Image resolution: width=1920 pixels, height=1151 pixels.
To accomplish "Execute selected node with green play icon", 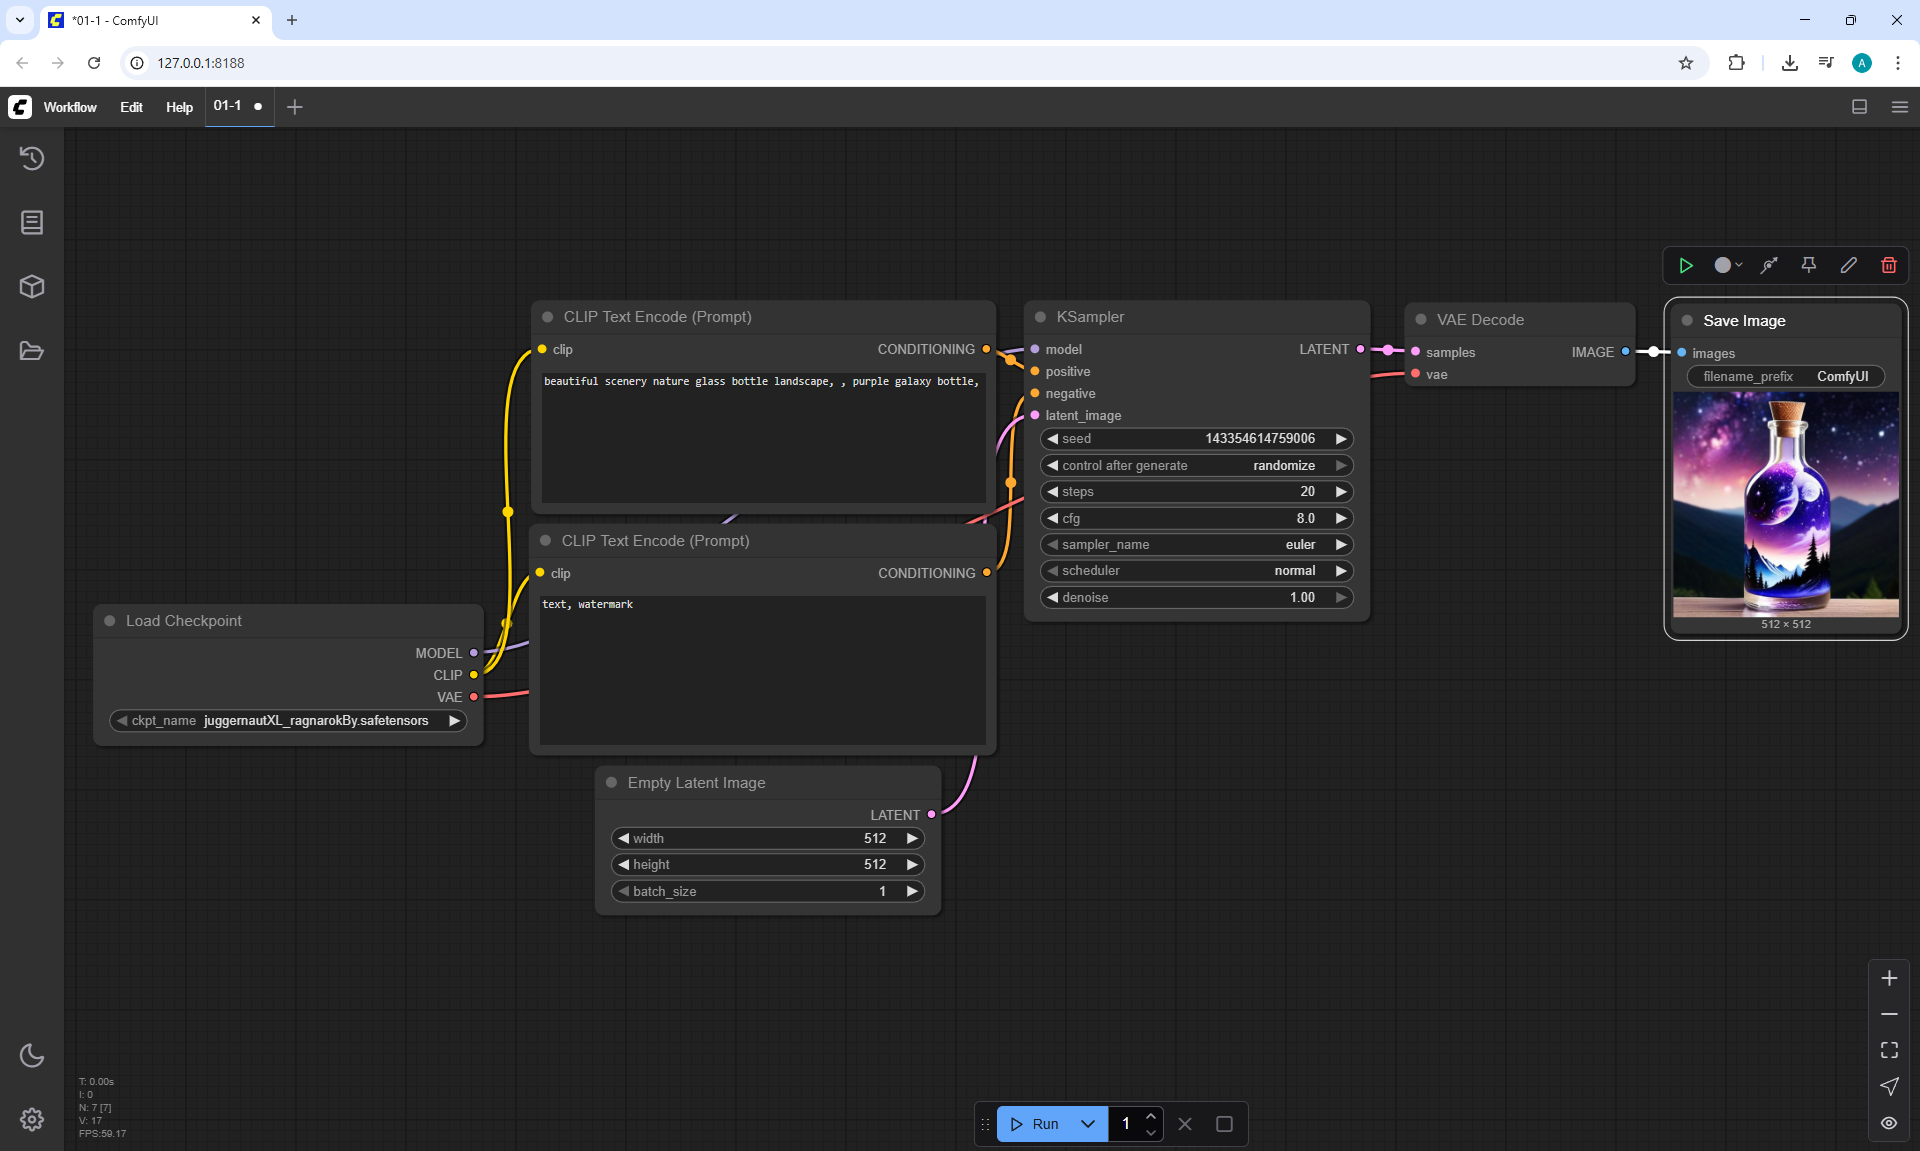I will pyautogui.click(x=1686, y=265).
